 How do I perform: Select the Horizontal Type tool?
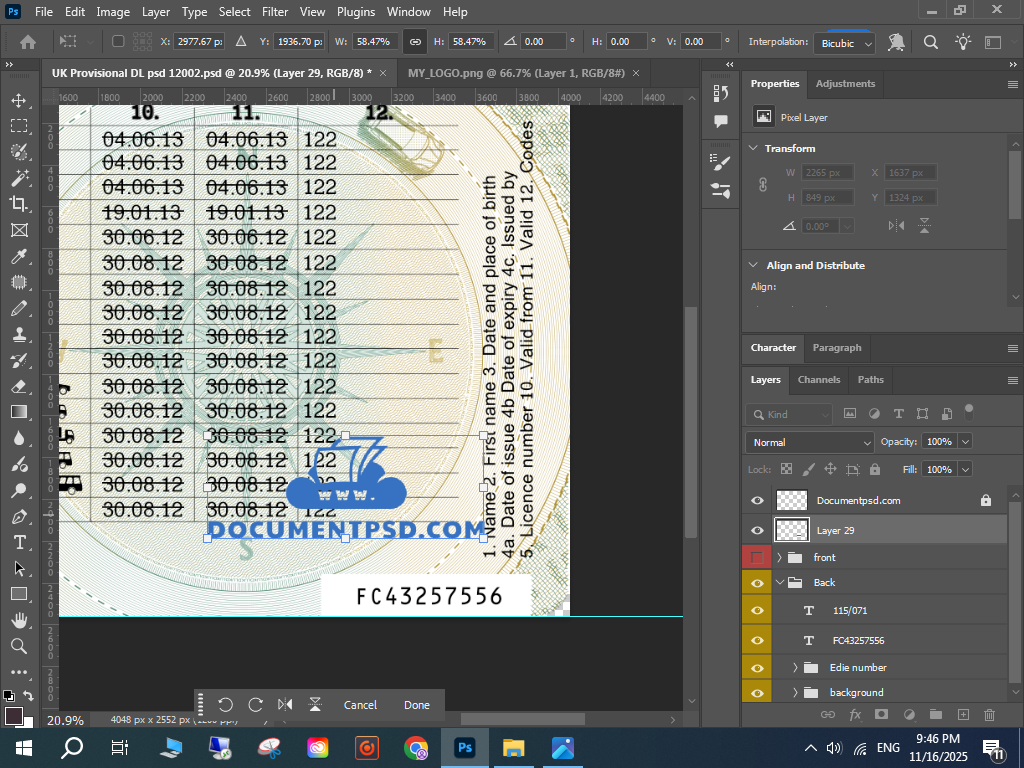click(x=19, y=542)
